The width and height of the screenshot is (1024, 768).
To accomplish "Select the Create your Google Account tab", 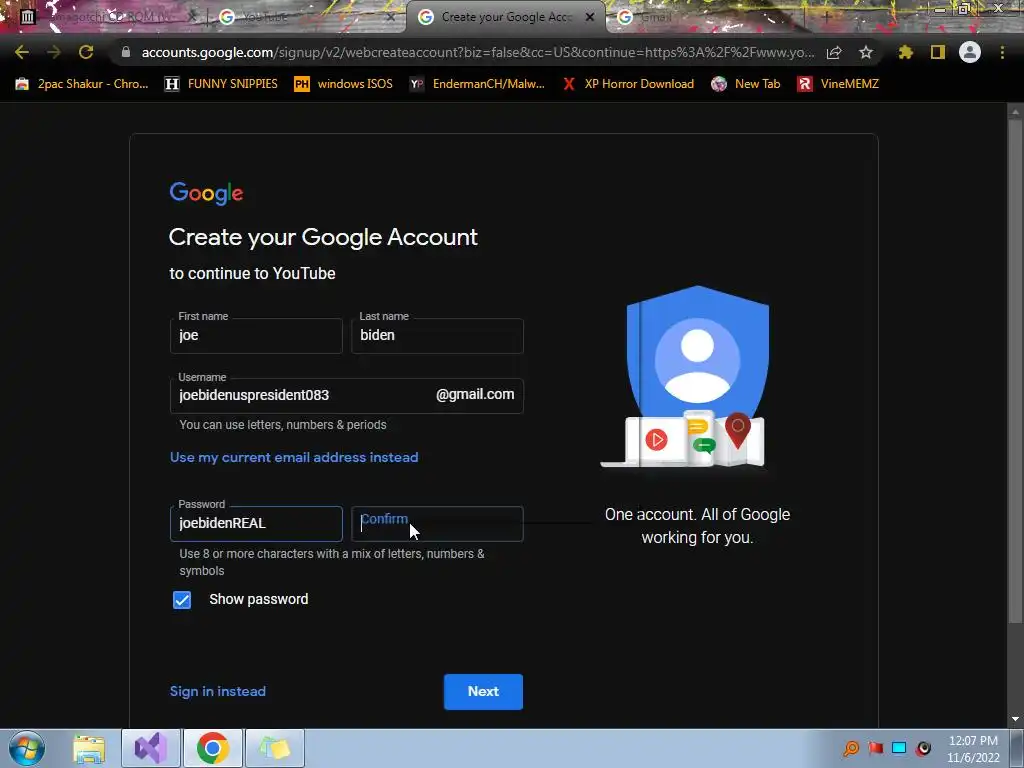I will (500, 17).
